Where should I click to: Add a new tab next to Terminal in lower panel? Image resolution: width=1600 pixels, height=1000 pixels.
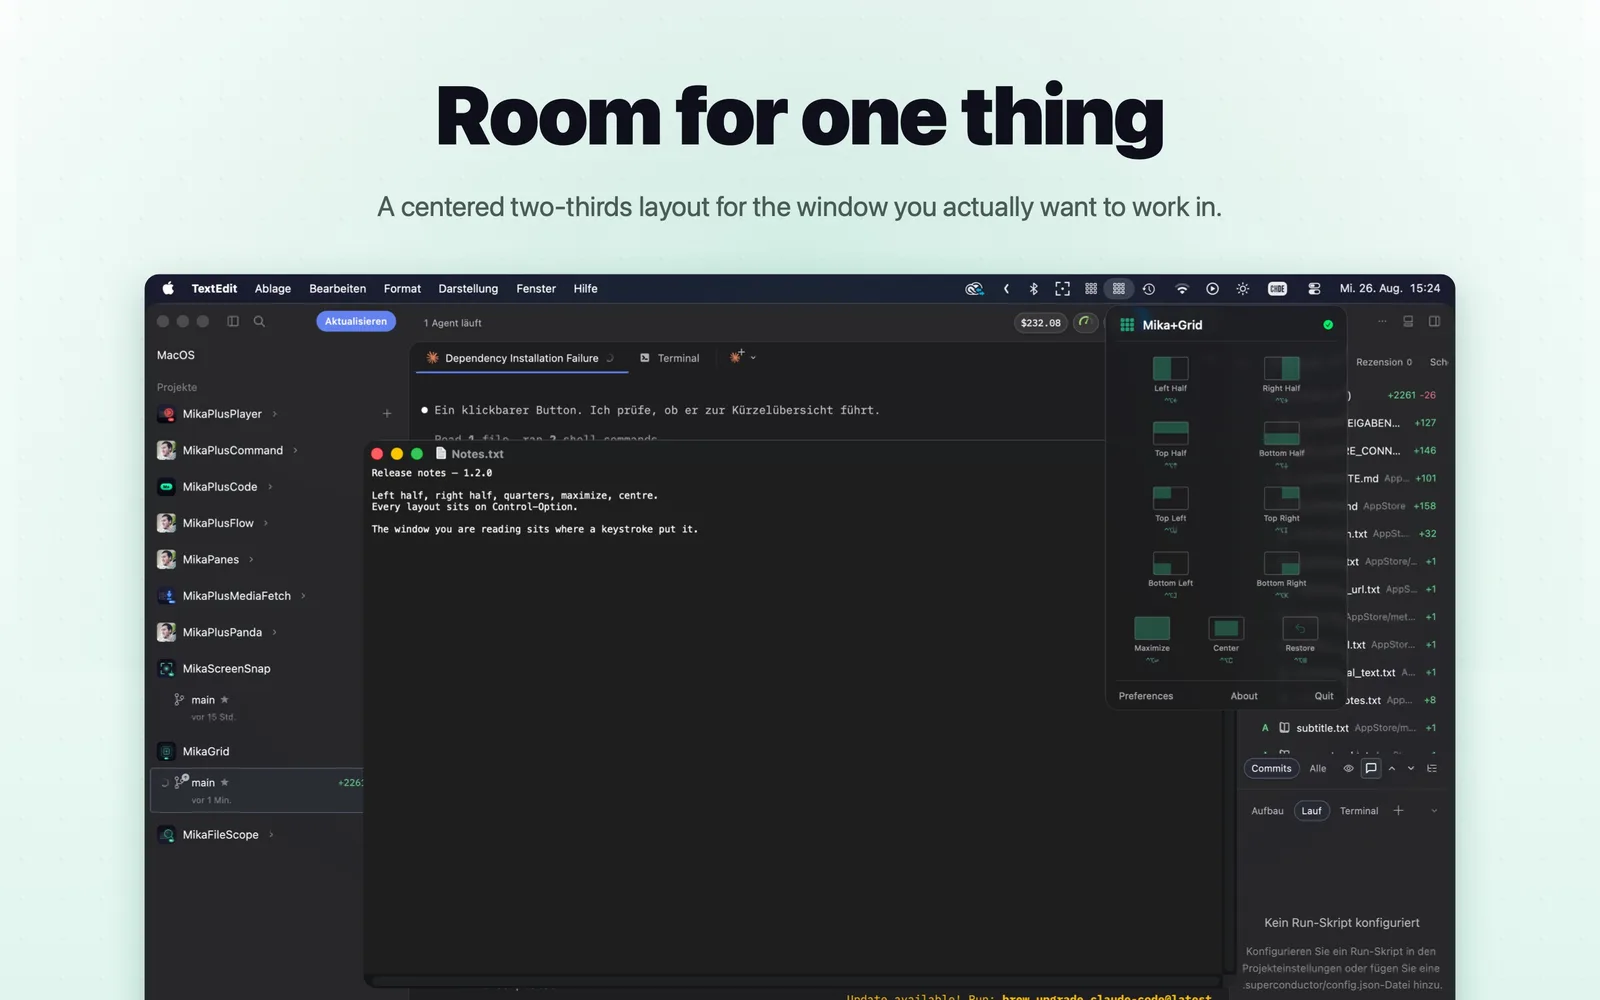1398,811
